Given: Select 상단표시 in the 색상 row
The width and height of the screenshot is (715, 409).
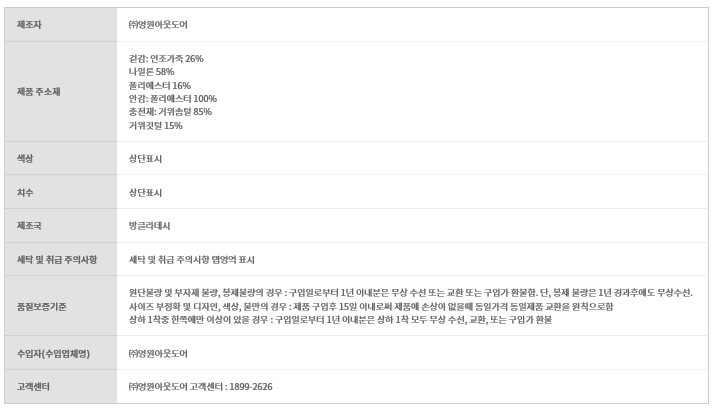Looking at the screenshot, I should (145, 159).
